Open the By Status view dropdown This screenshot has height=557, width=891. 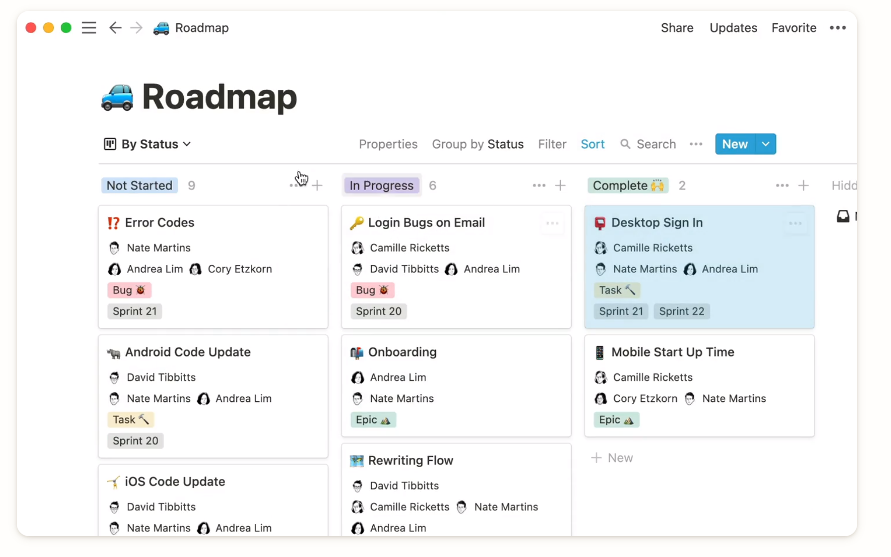pyautogui.click(x=148, y=144)
